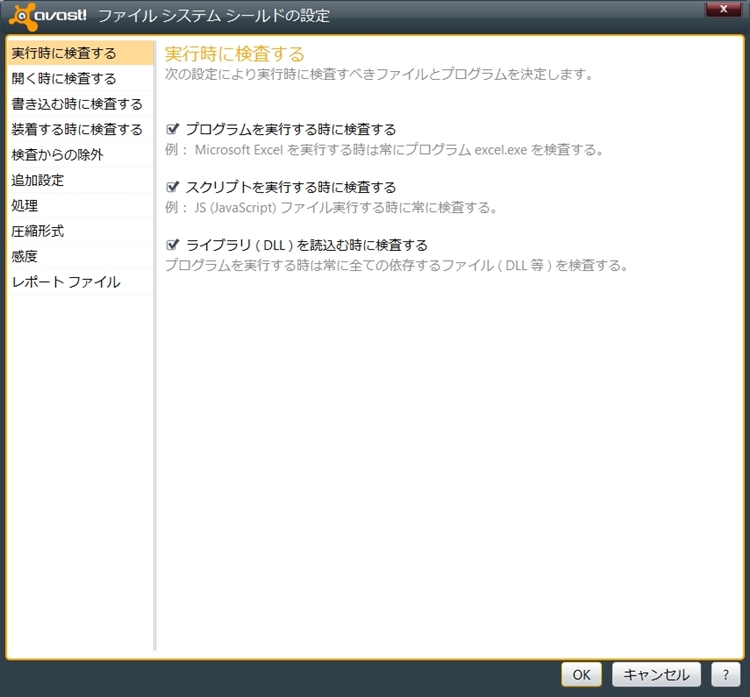Confirm settings with the OK button

click(581, 675)
